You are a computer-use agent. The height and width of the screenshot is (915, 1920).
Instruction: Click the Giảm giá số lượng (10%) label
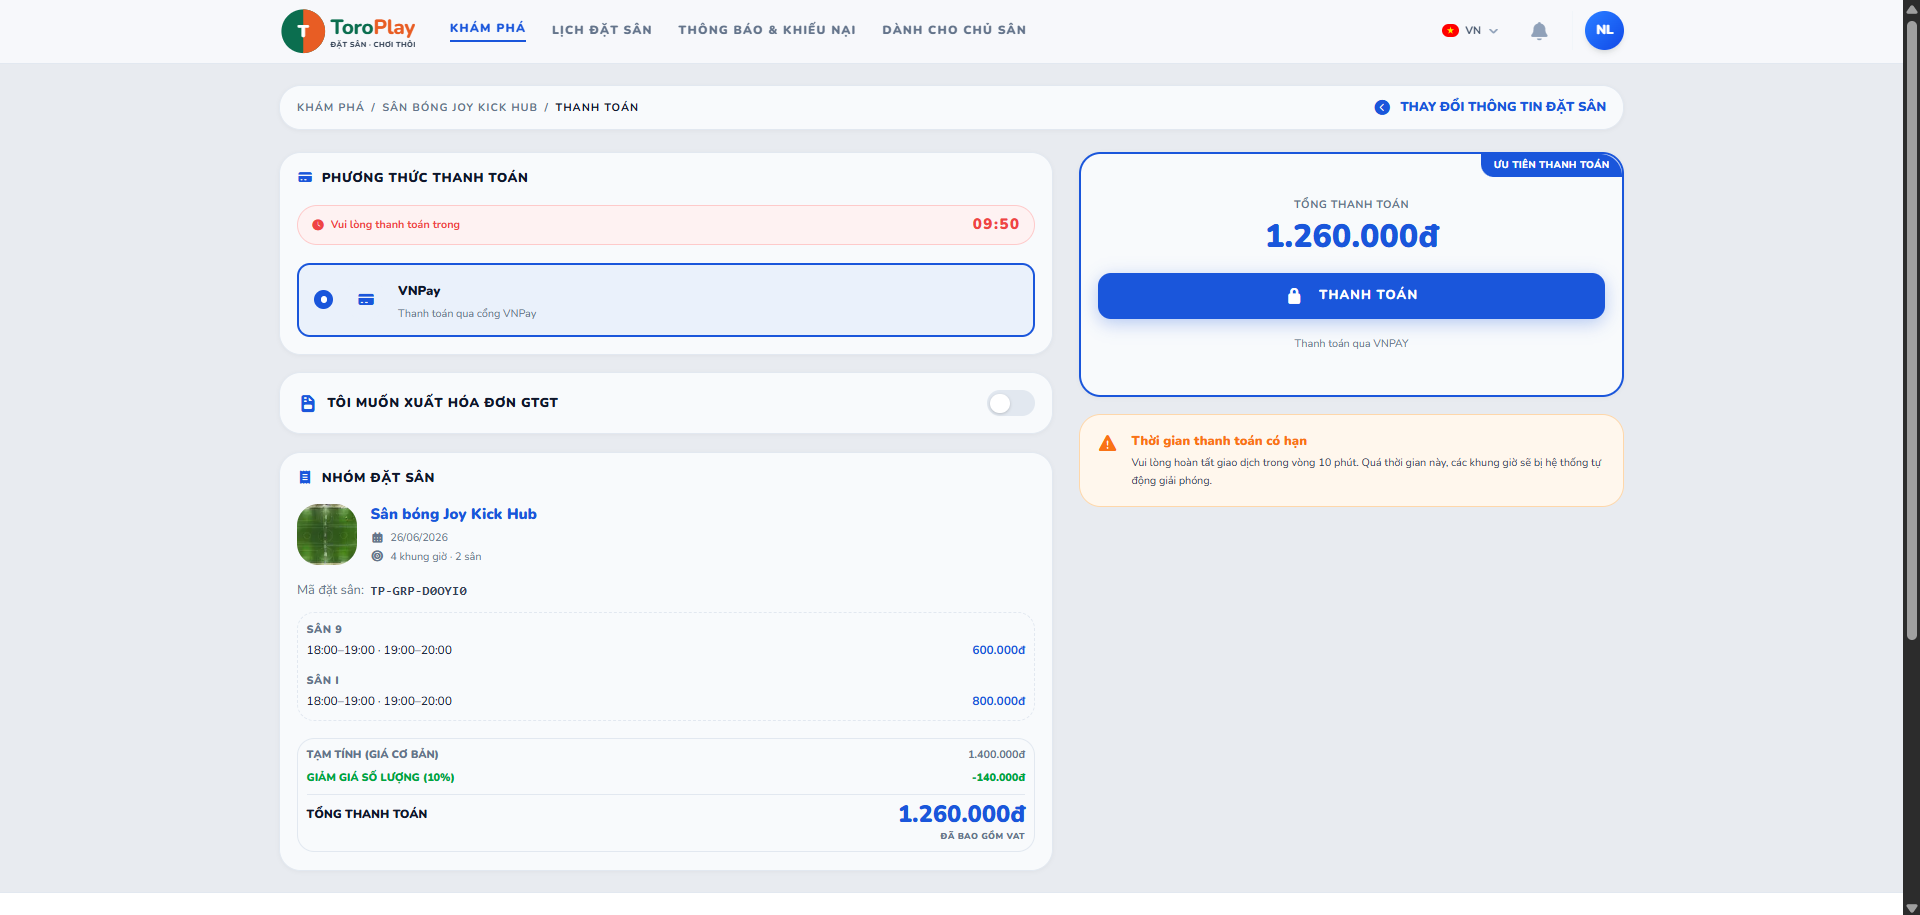point(381,777)
